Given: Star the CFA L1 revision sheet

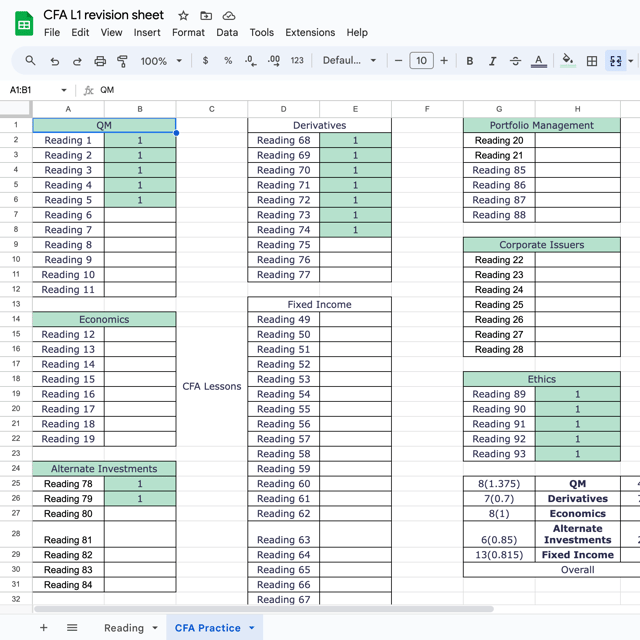Looking at the screenshot, I should [183, 16].
